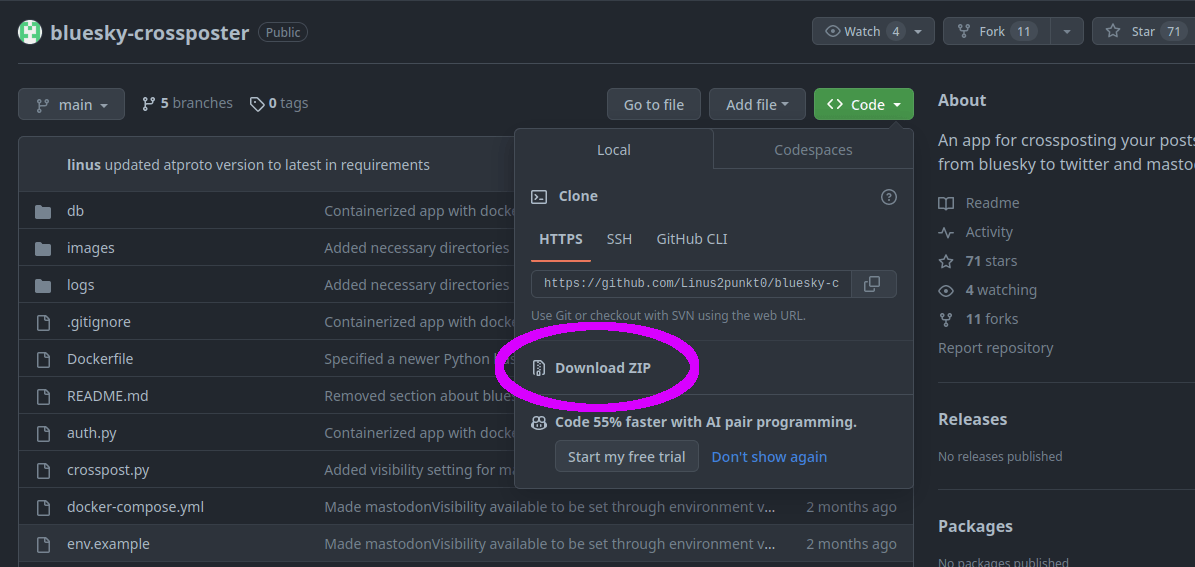Click the Clone help question mark icon
The image size is (1195, 567).
pyautogui.click(x=888, y=197)
